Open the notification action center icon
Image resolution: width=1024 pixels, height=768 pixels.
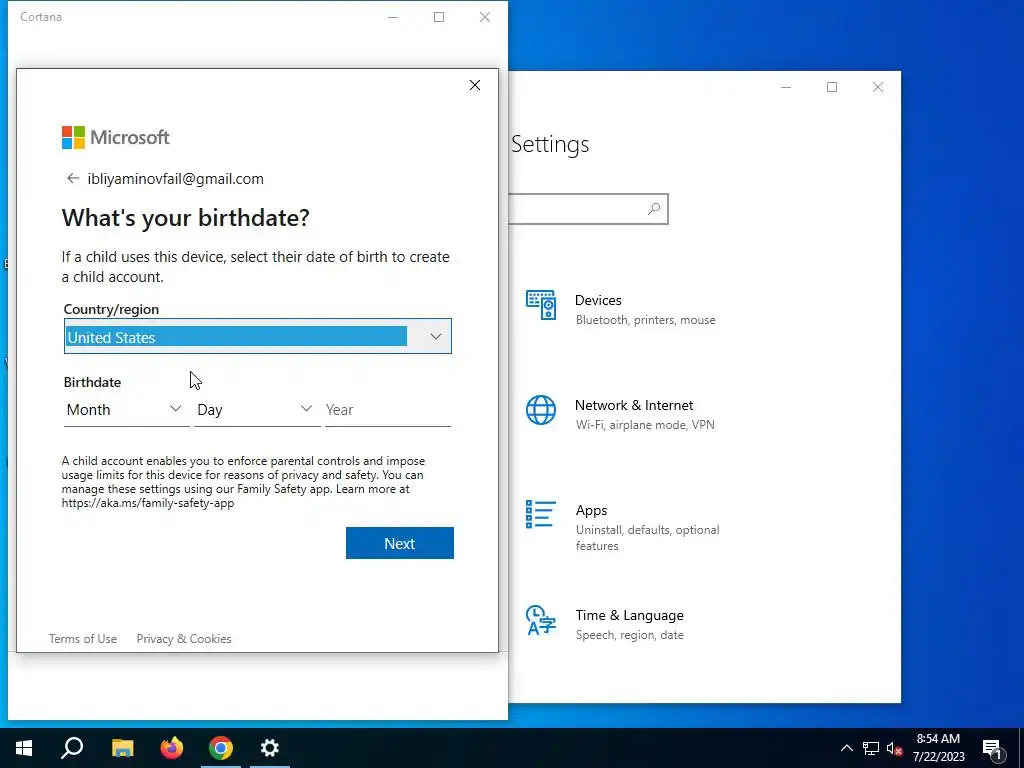(x=992, y=749)
